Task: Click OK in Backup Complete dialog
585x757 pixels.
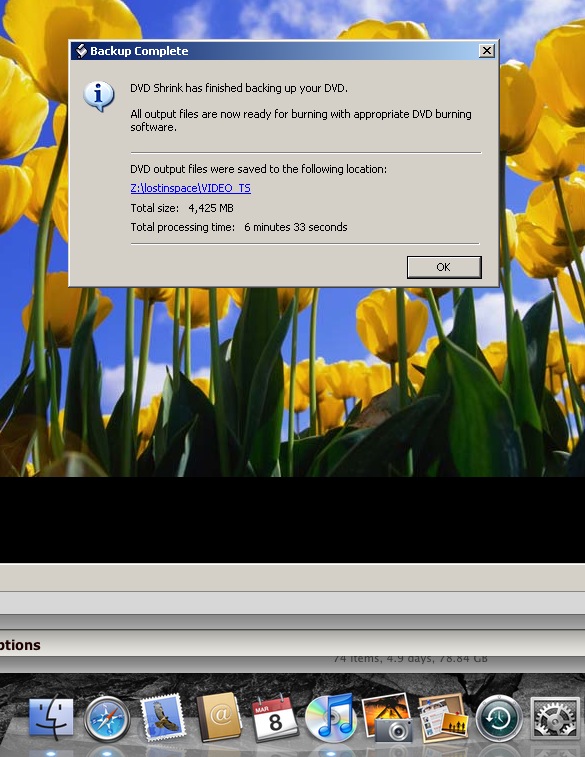Action: 444,267
